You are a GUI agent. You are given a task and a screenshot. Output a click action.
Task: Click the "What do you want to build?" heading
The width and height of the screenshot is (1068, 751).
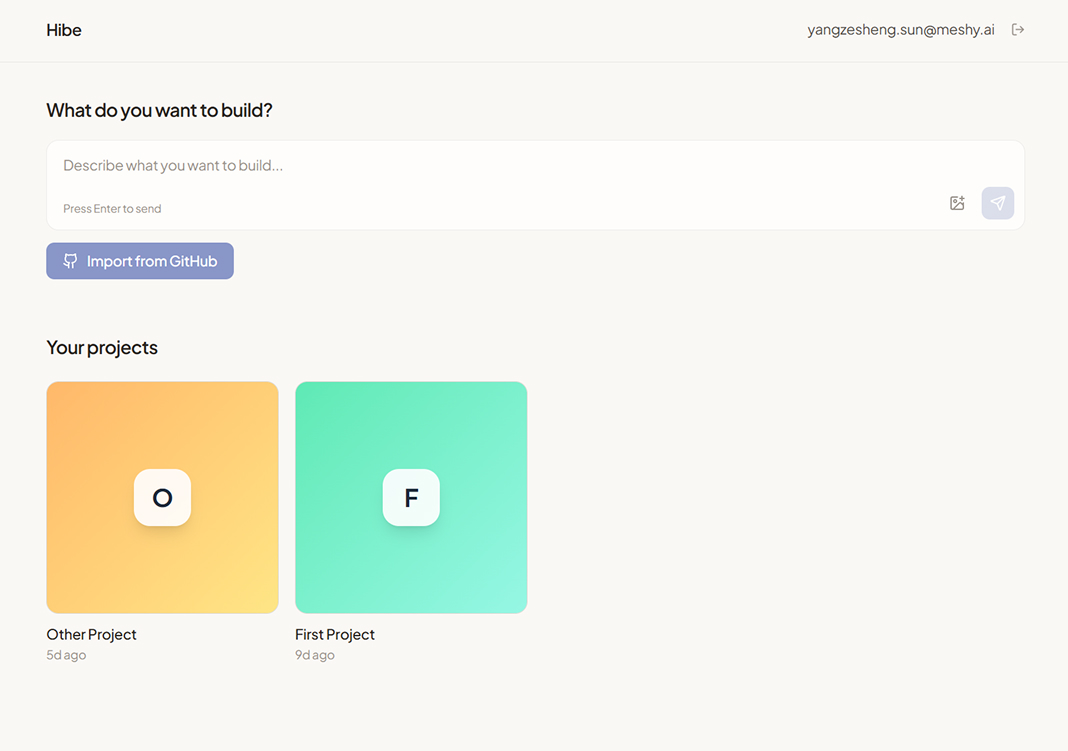click(x=159, y=110)
